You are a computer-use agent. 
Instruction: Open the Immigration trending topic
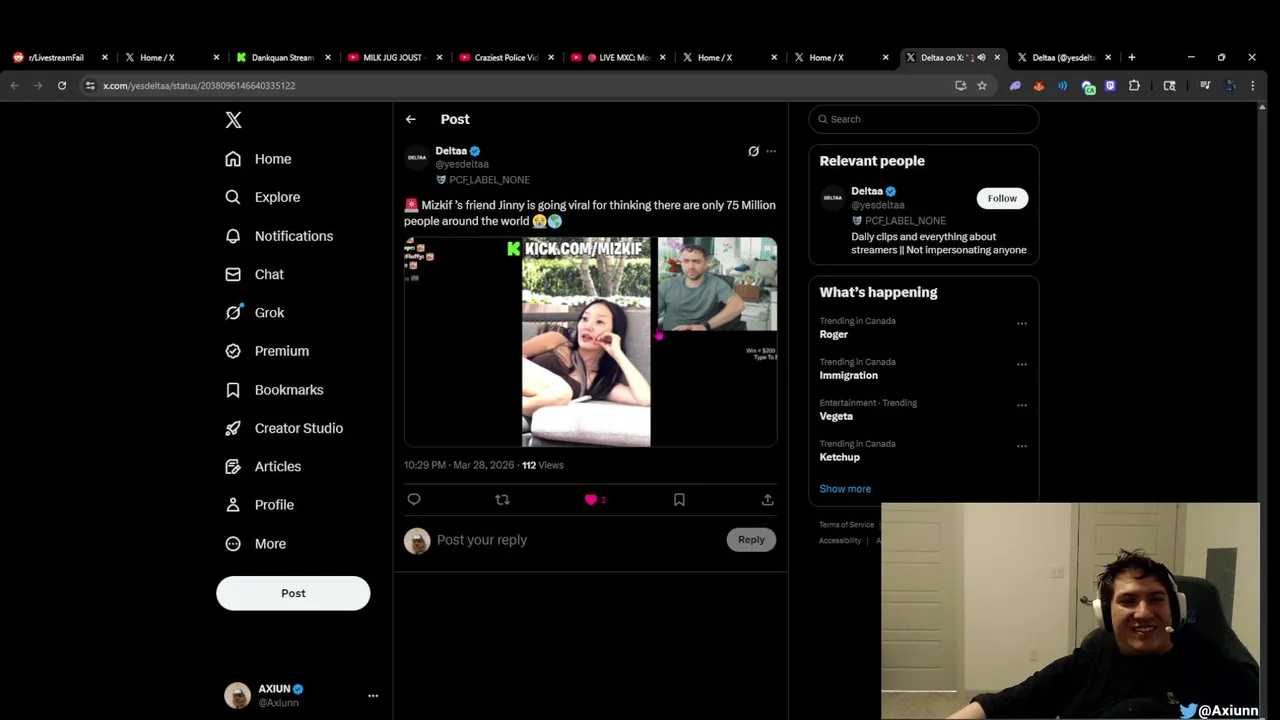(849, 375)
